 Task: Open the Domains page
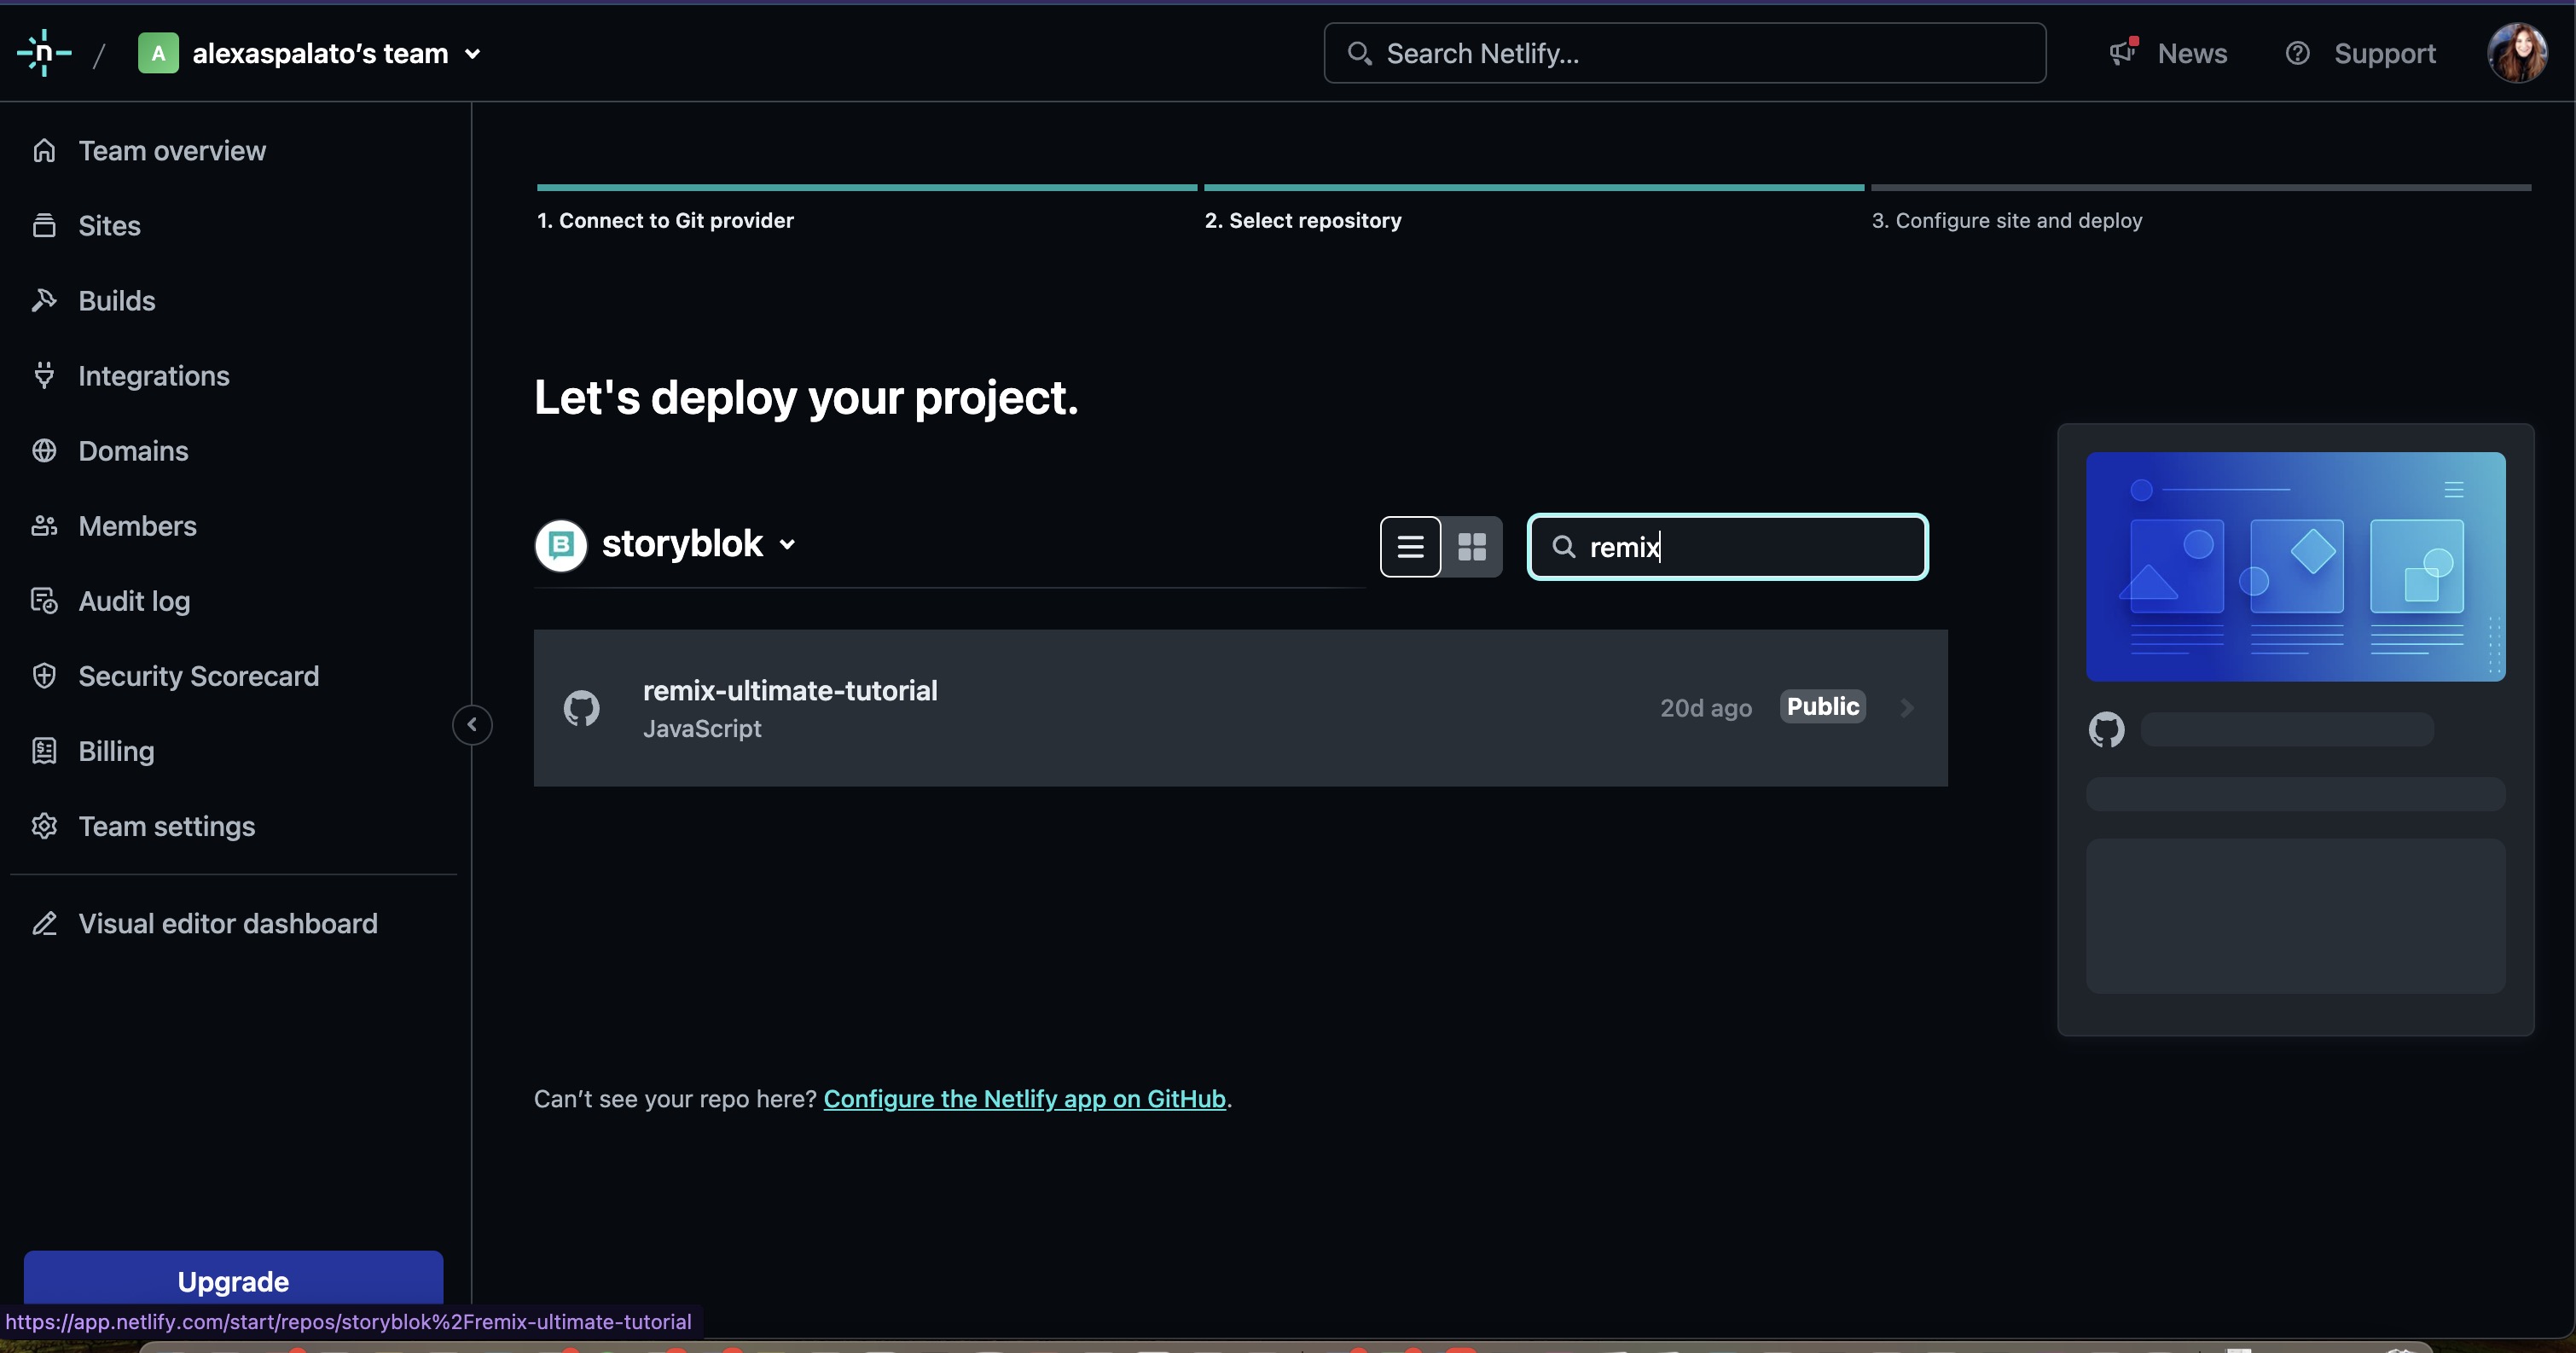133,450
